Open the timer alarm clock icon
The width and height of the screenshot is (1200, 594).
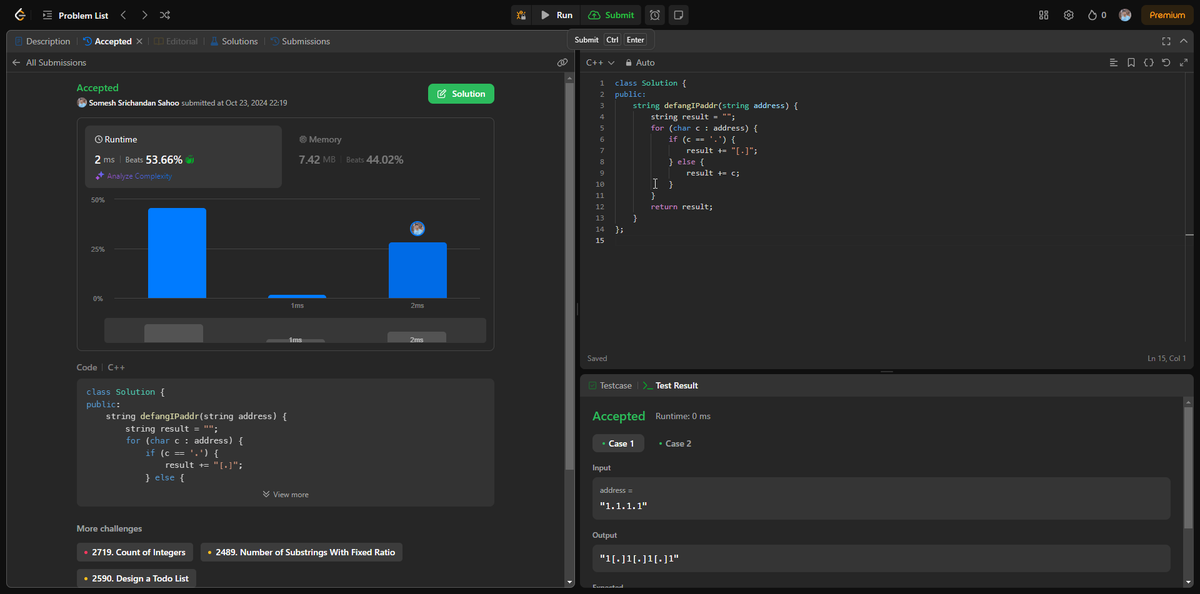point(655,15)
